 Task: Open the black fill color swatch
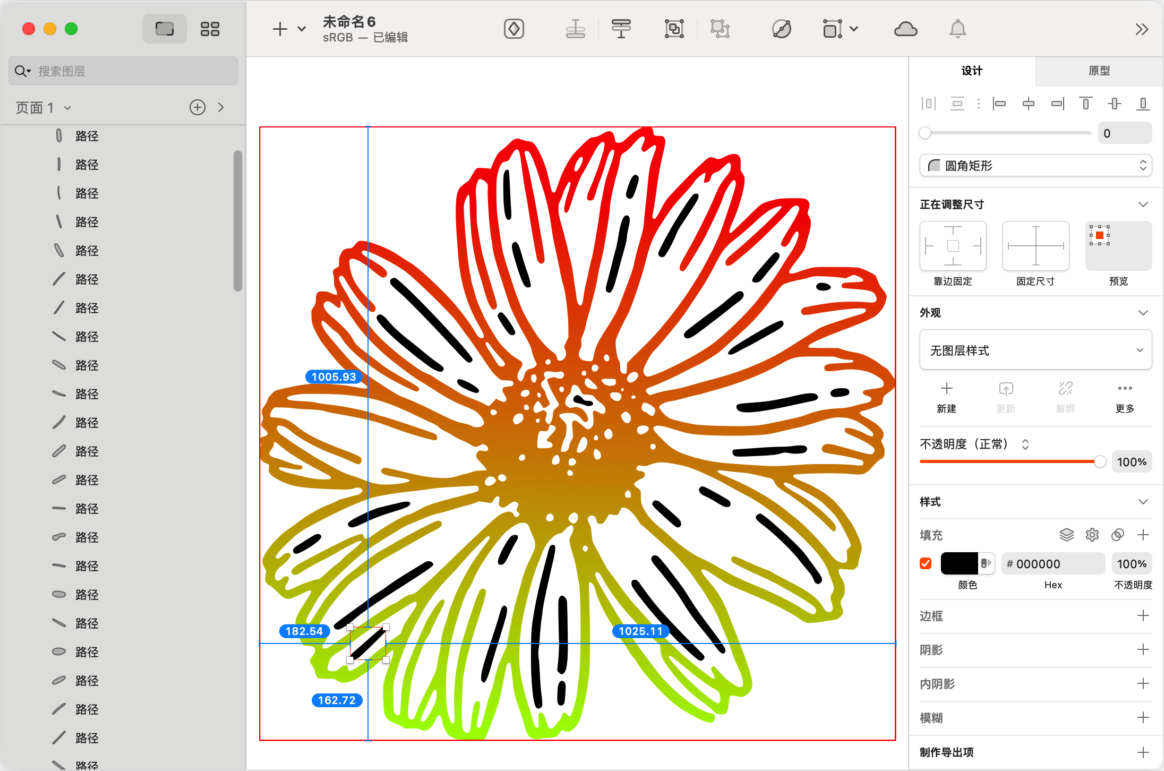click(959, 564)
